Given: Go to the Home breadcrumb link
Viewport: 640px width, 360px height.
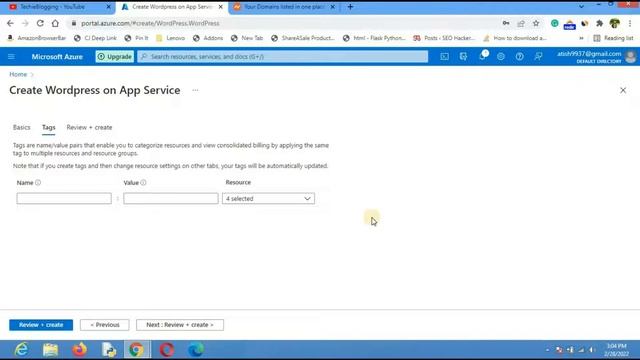Looking at the screenshot, I should [x=18, y=74].
